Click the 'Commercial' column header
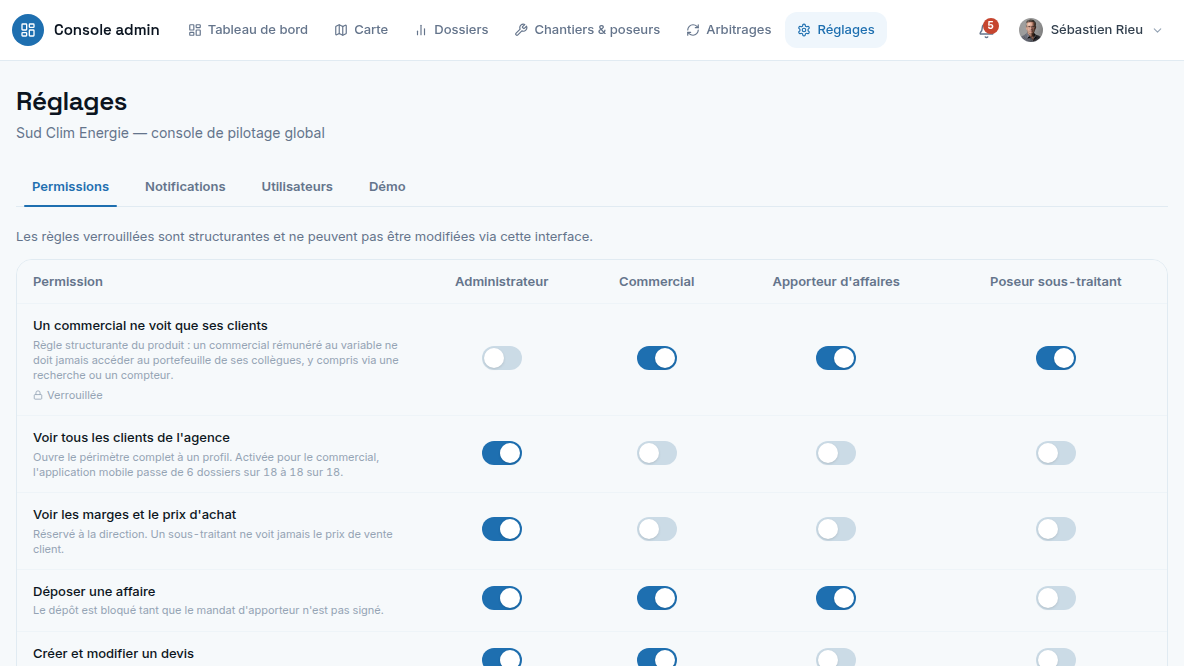 (x=657, y=282)
